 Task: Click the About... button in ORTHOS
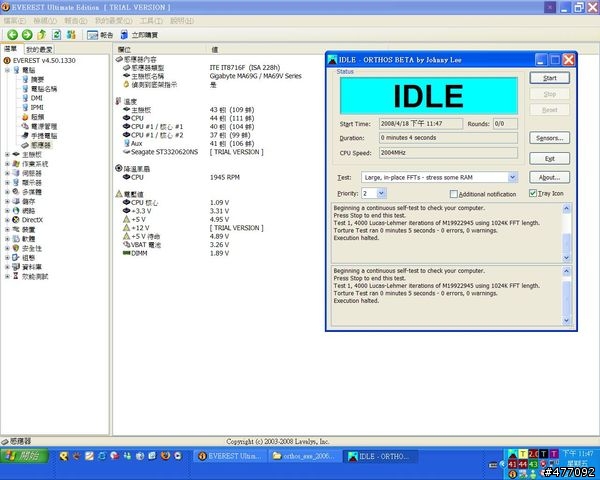[x=549, y=177]
